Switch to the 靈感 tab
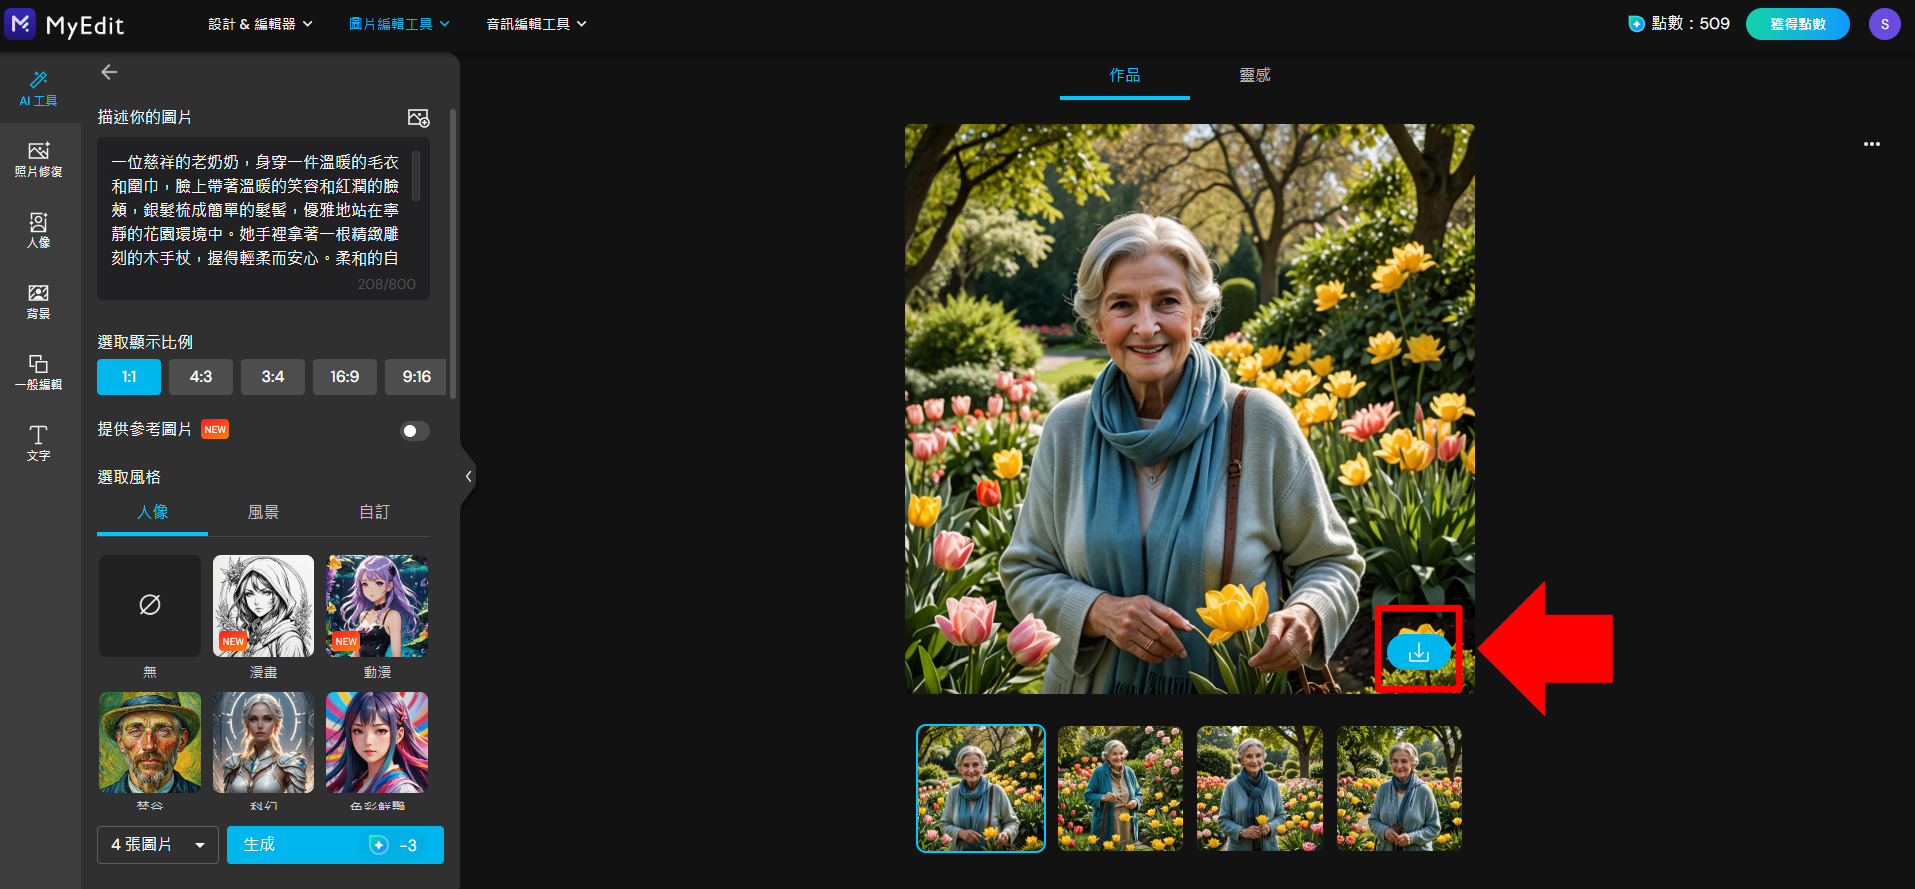The height and width of the screenshot is (889, 1915). (1255, 75)
